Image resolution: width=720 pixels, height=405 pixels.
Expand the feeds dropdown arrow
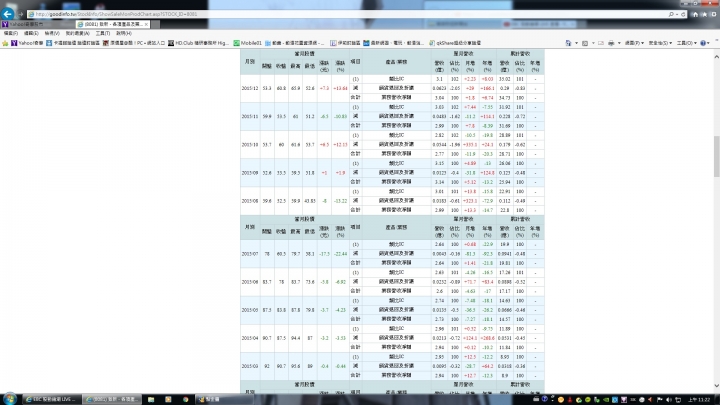(593, 43)
